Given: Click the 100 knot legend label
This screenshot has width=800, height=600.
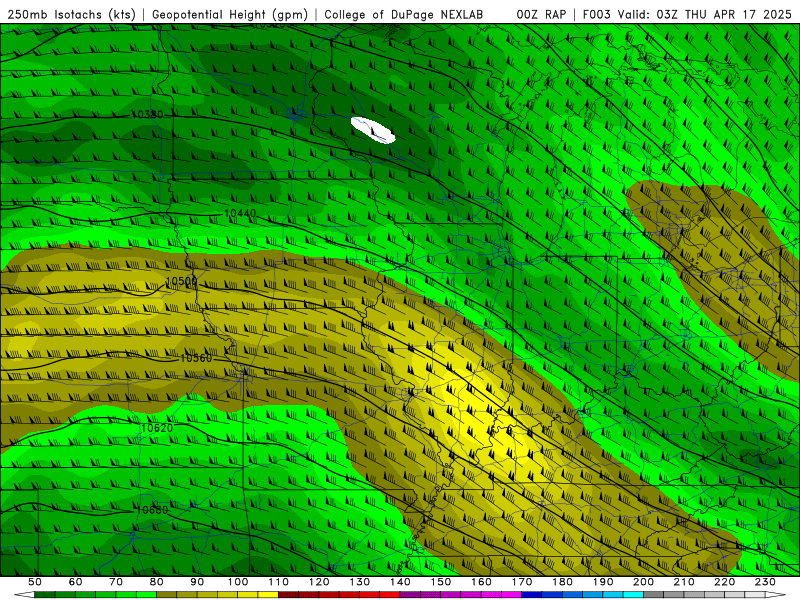Looking at the screenshot, I should [x=238, y=582].
